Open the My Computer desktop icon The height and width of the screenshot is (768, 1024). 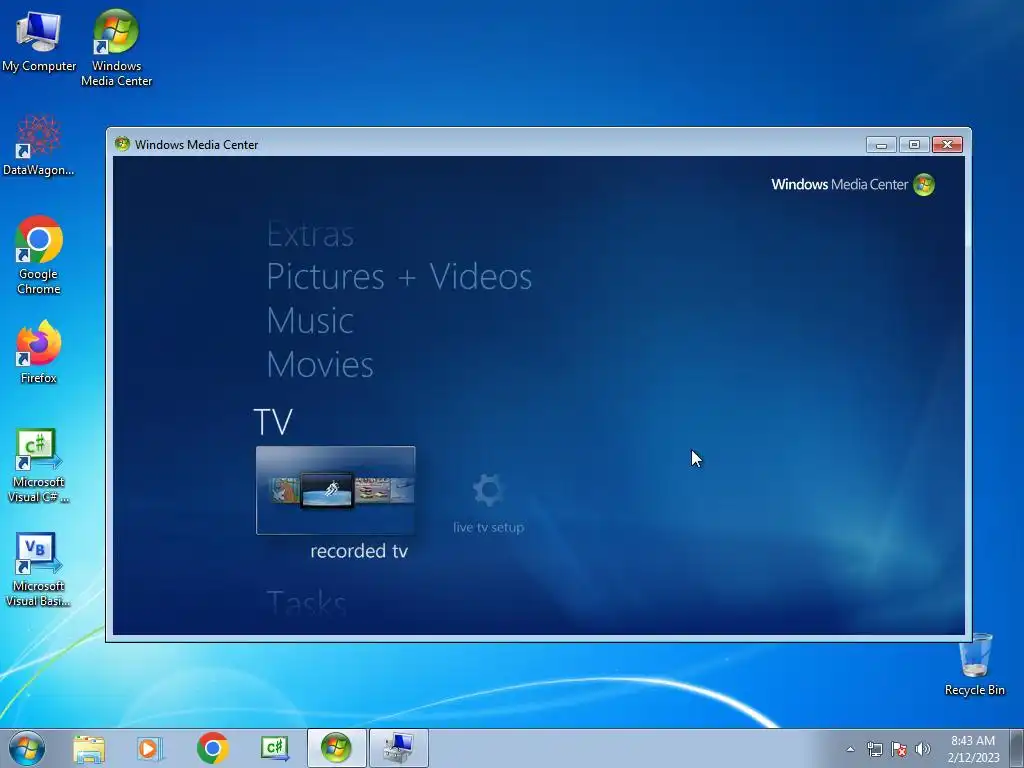(39, 42)
